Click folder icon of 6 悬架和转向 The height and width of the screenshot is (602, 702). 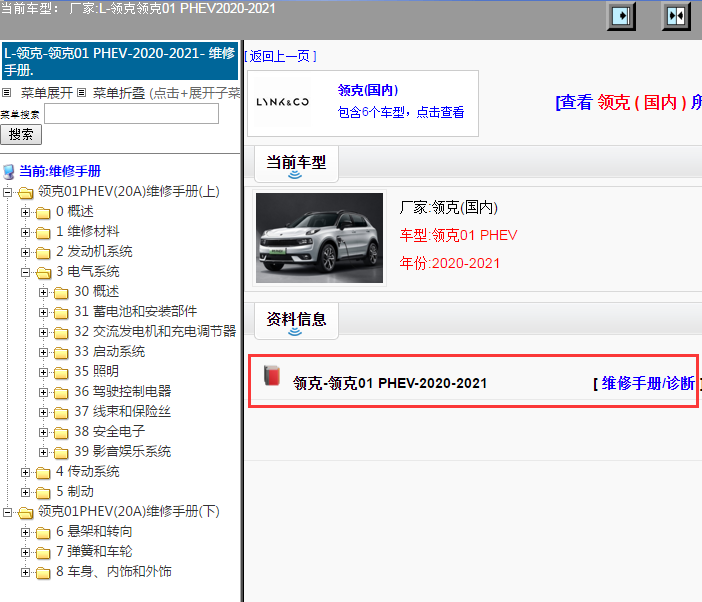click(43, 533)
